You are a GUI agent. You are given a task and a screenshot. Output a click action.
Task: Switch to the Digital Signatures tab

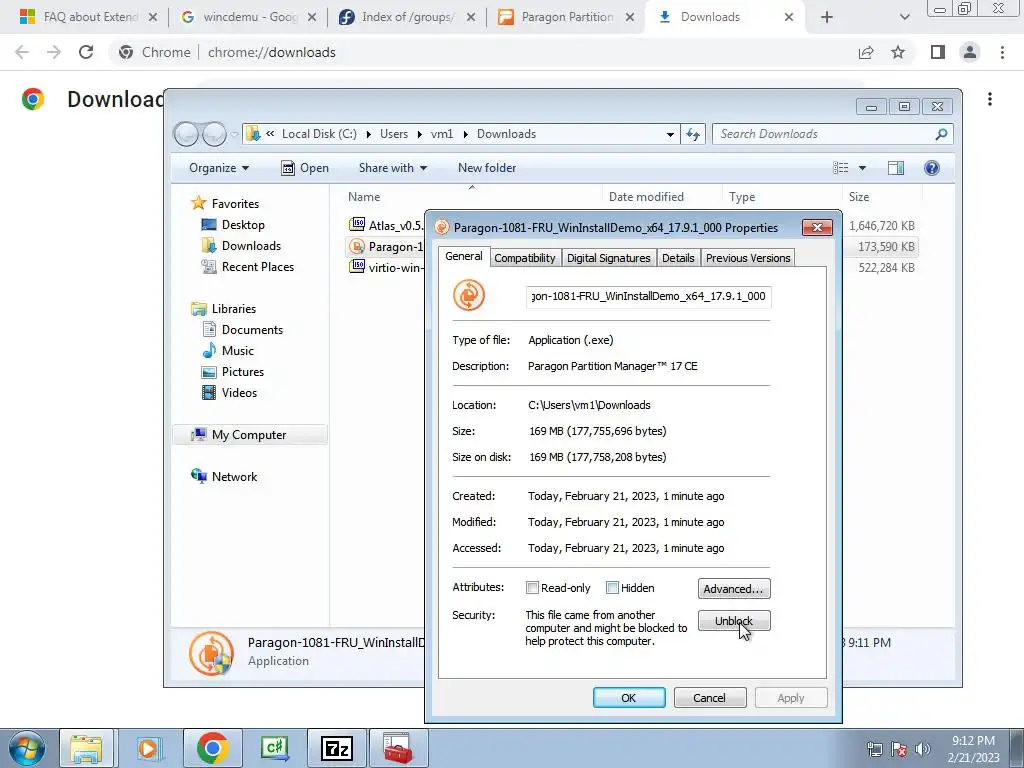click(608, 258)
